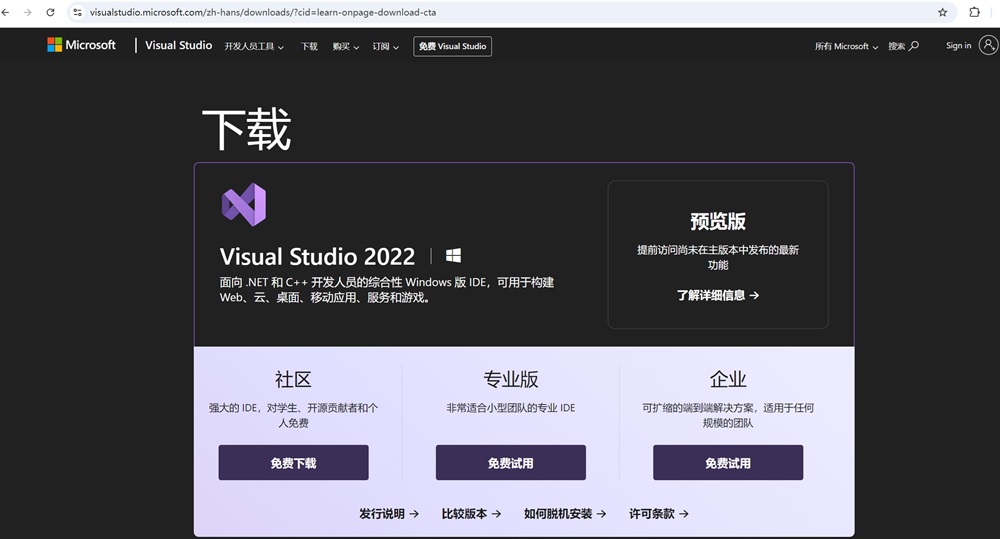Click the browser forward arrow
Screen dimensions: 1000x539
coord(27,12)
